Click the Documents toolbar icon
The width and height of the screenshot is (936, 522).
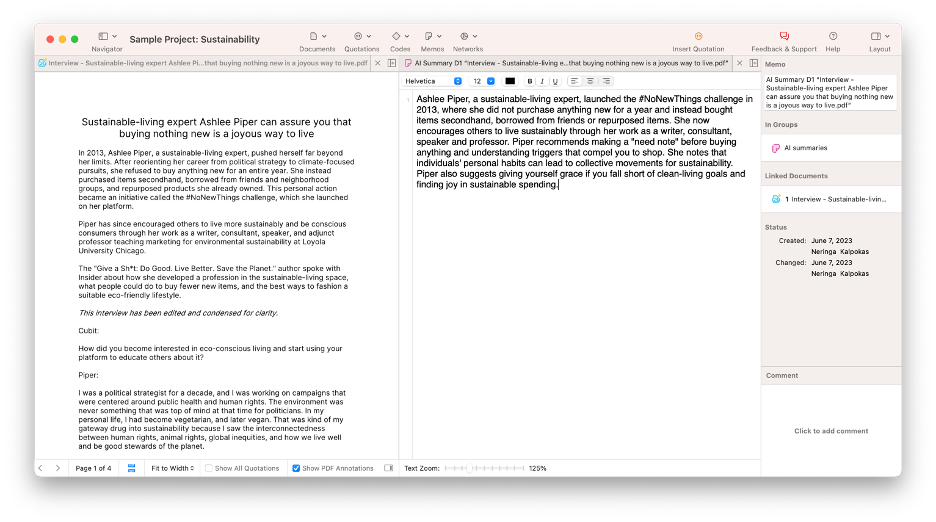[x=317, y=37]
